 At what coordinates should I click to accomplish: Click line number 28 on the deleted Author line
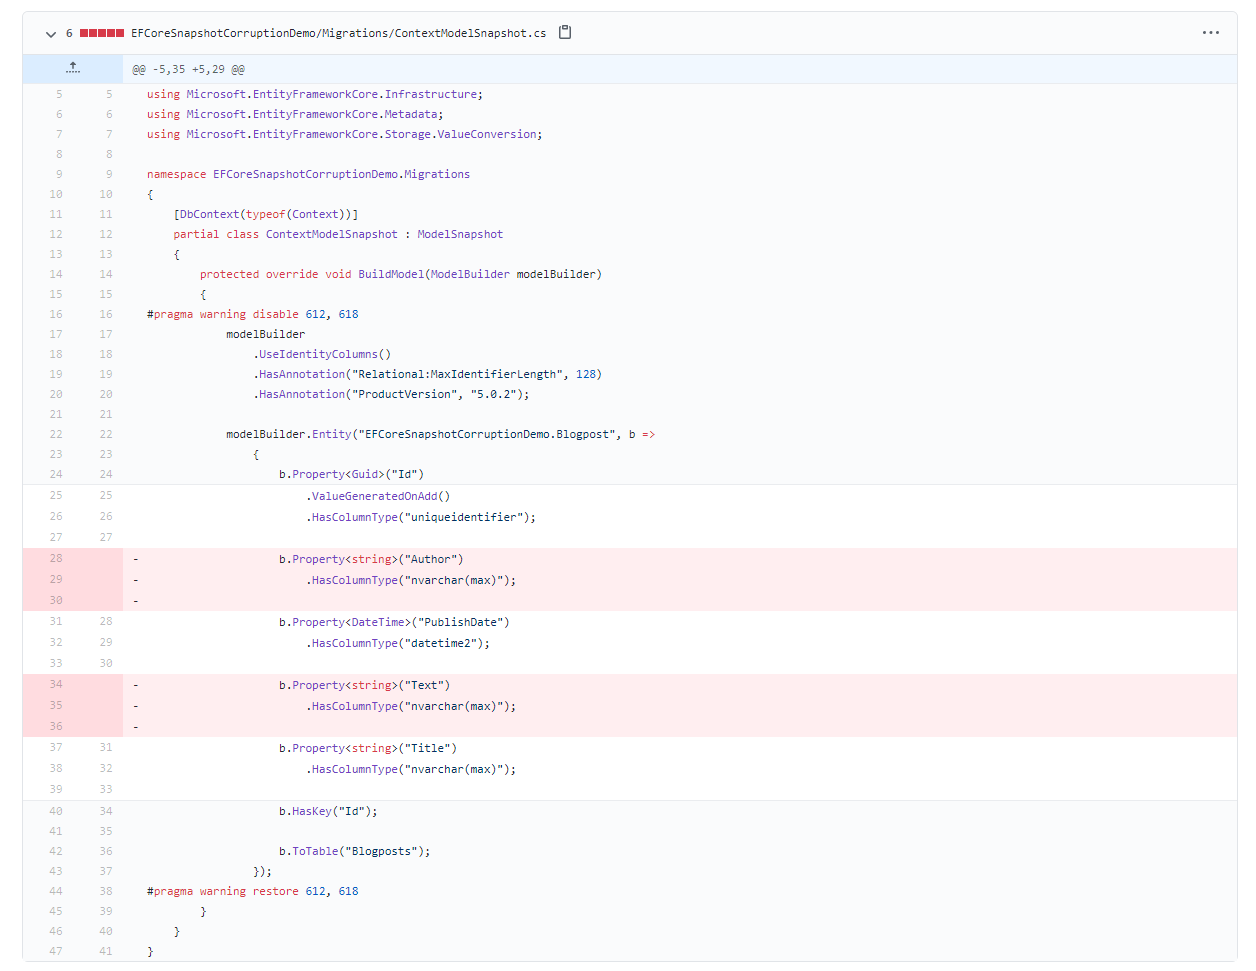(55, 558)
